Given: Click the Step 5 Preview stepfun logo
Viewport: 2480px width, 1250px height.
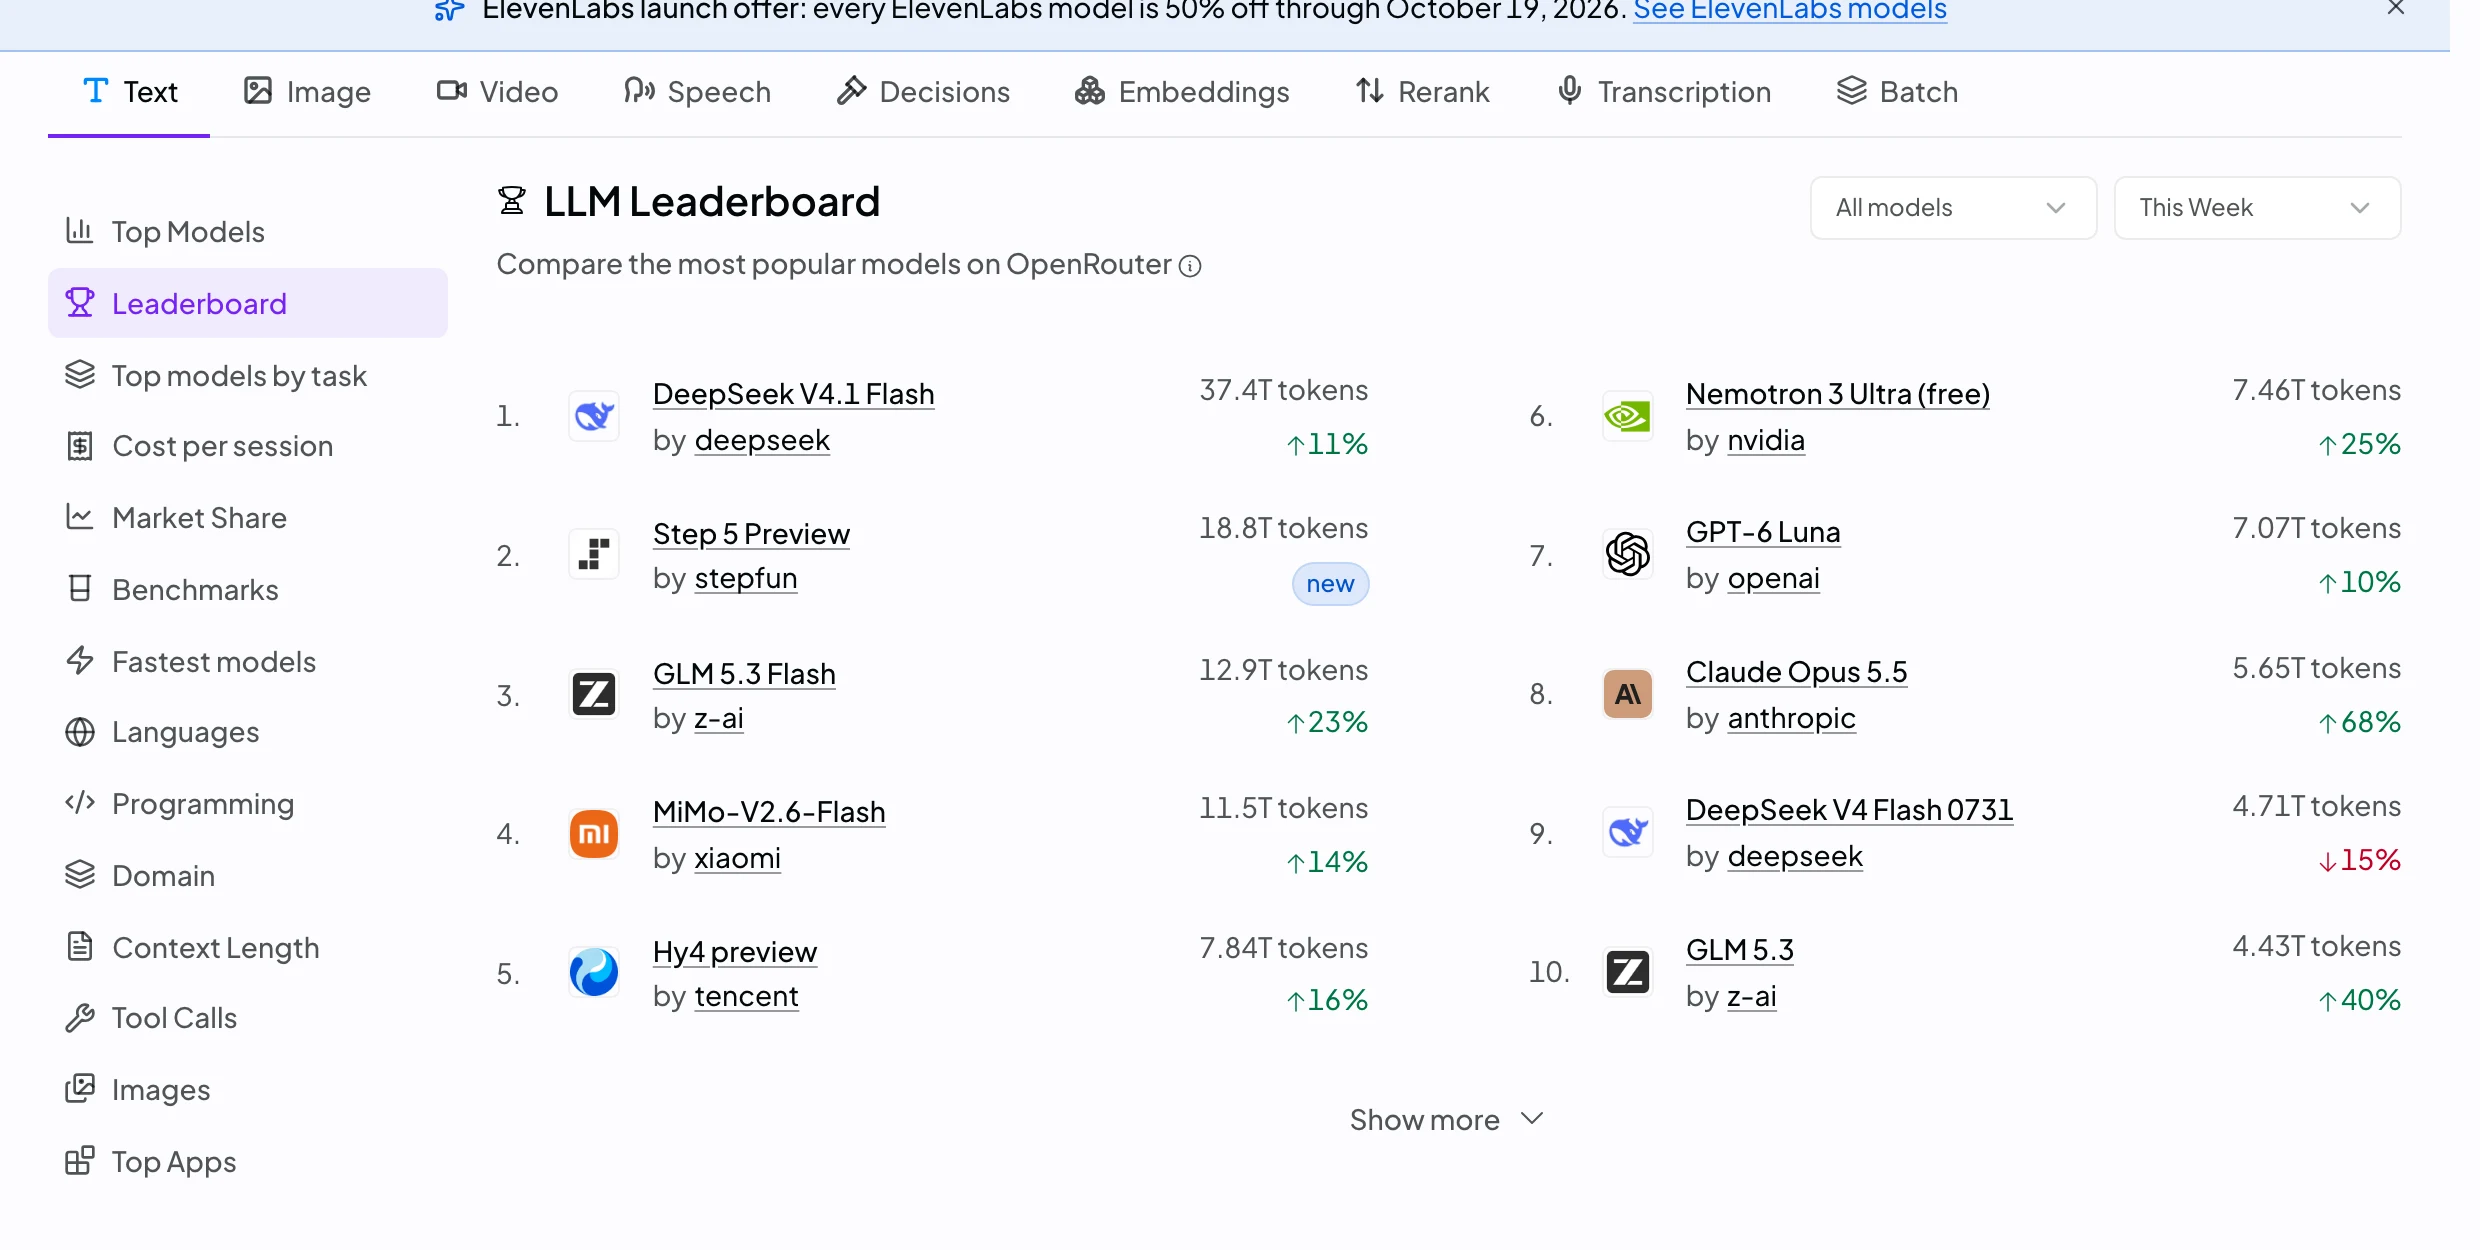Looking at the screenshot, I should tap(594, 554).
